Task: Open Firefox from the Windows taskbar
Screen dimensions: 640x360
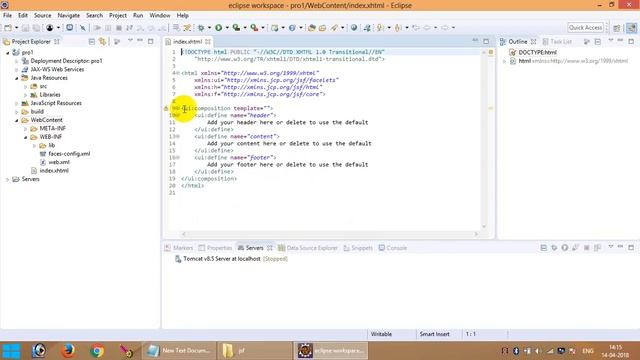Action: pyautogui.click(x=68, y=351)
